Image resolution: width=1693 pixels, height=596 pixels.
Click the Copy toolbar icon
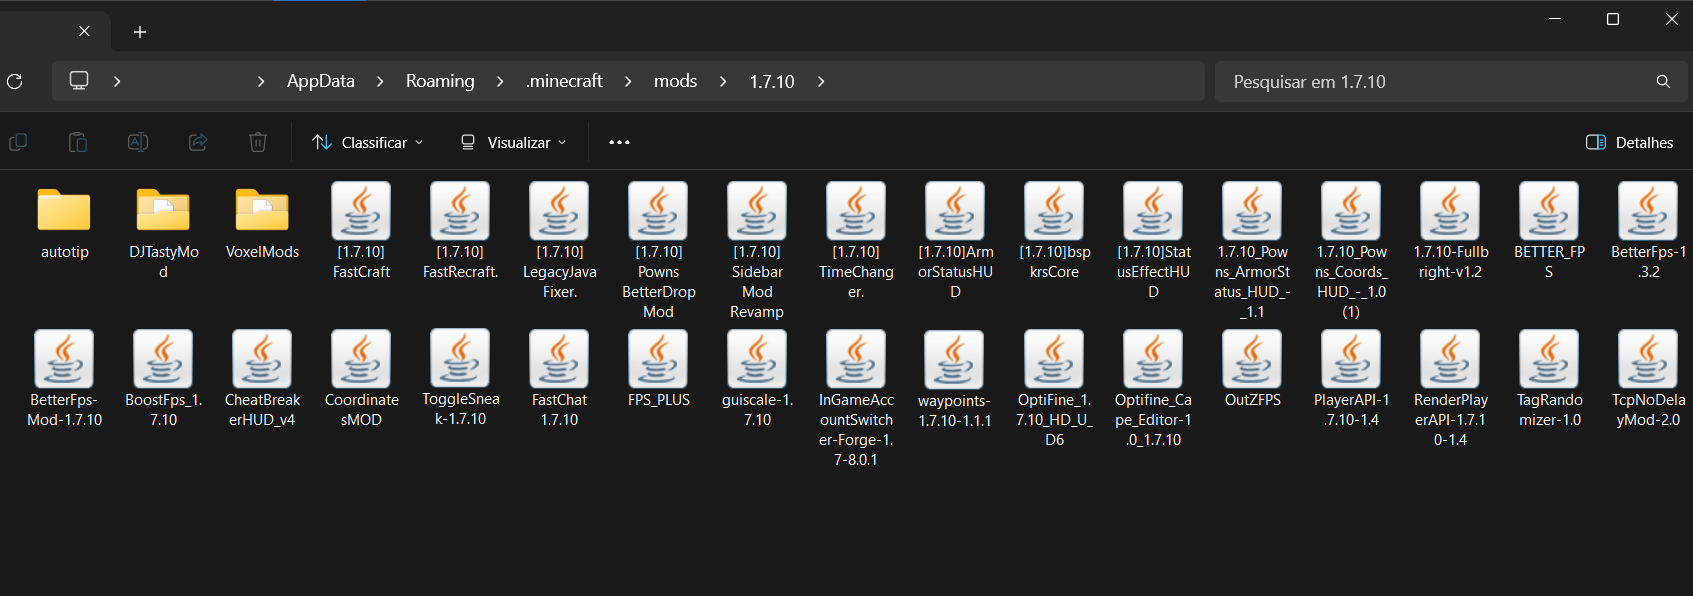coord(18,142)
